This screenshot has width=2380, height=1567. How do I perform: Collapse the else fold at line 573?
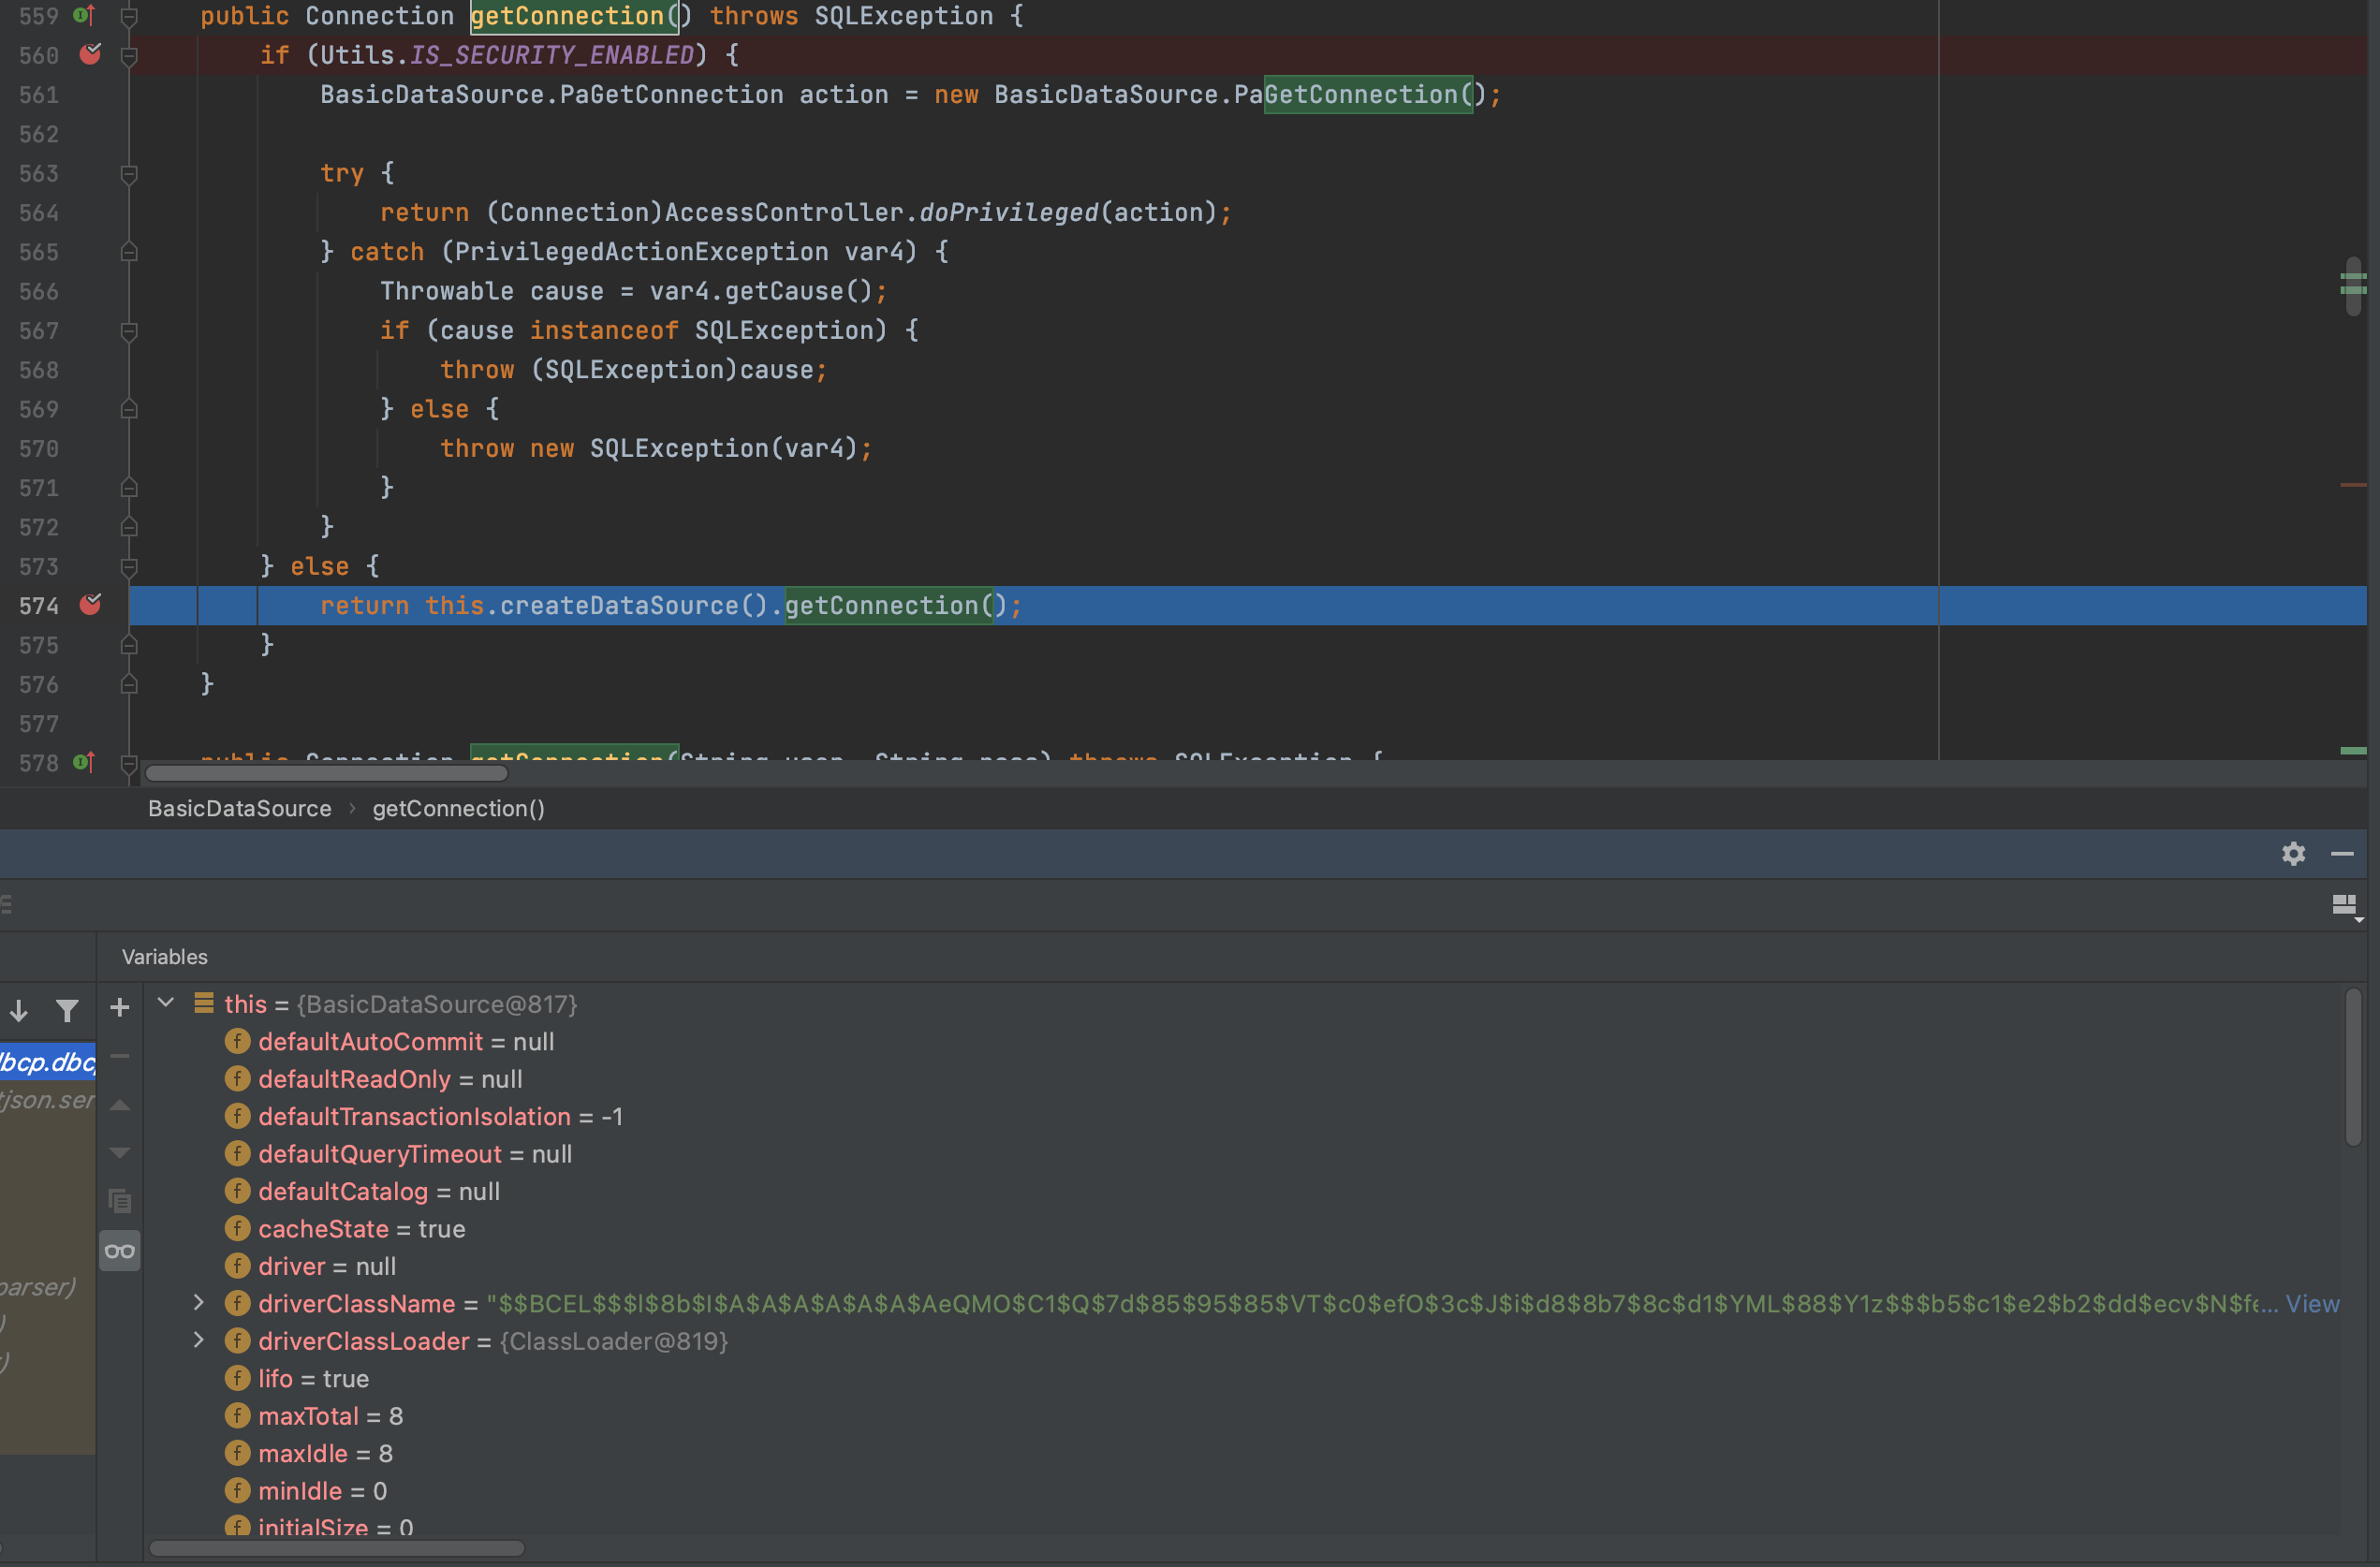click(129, 566)
